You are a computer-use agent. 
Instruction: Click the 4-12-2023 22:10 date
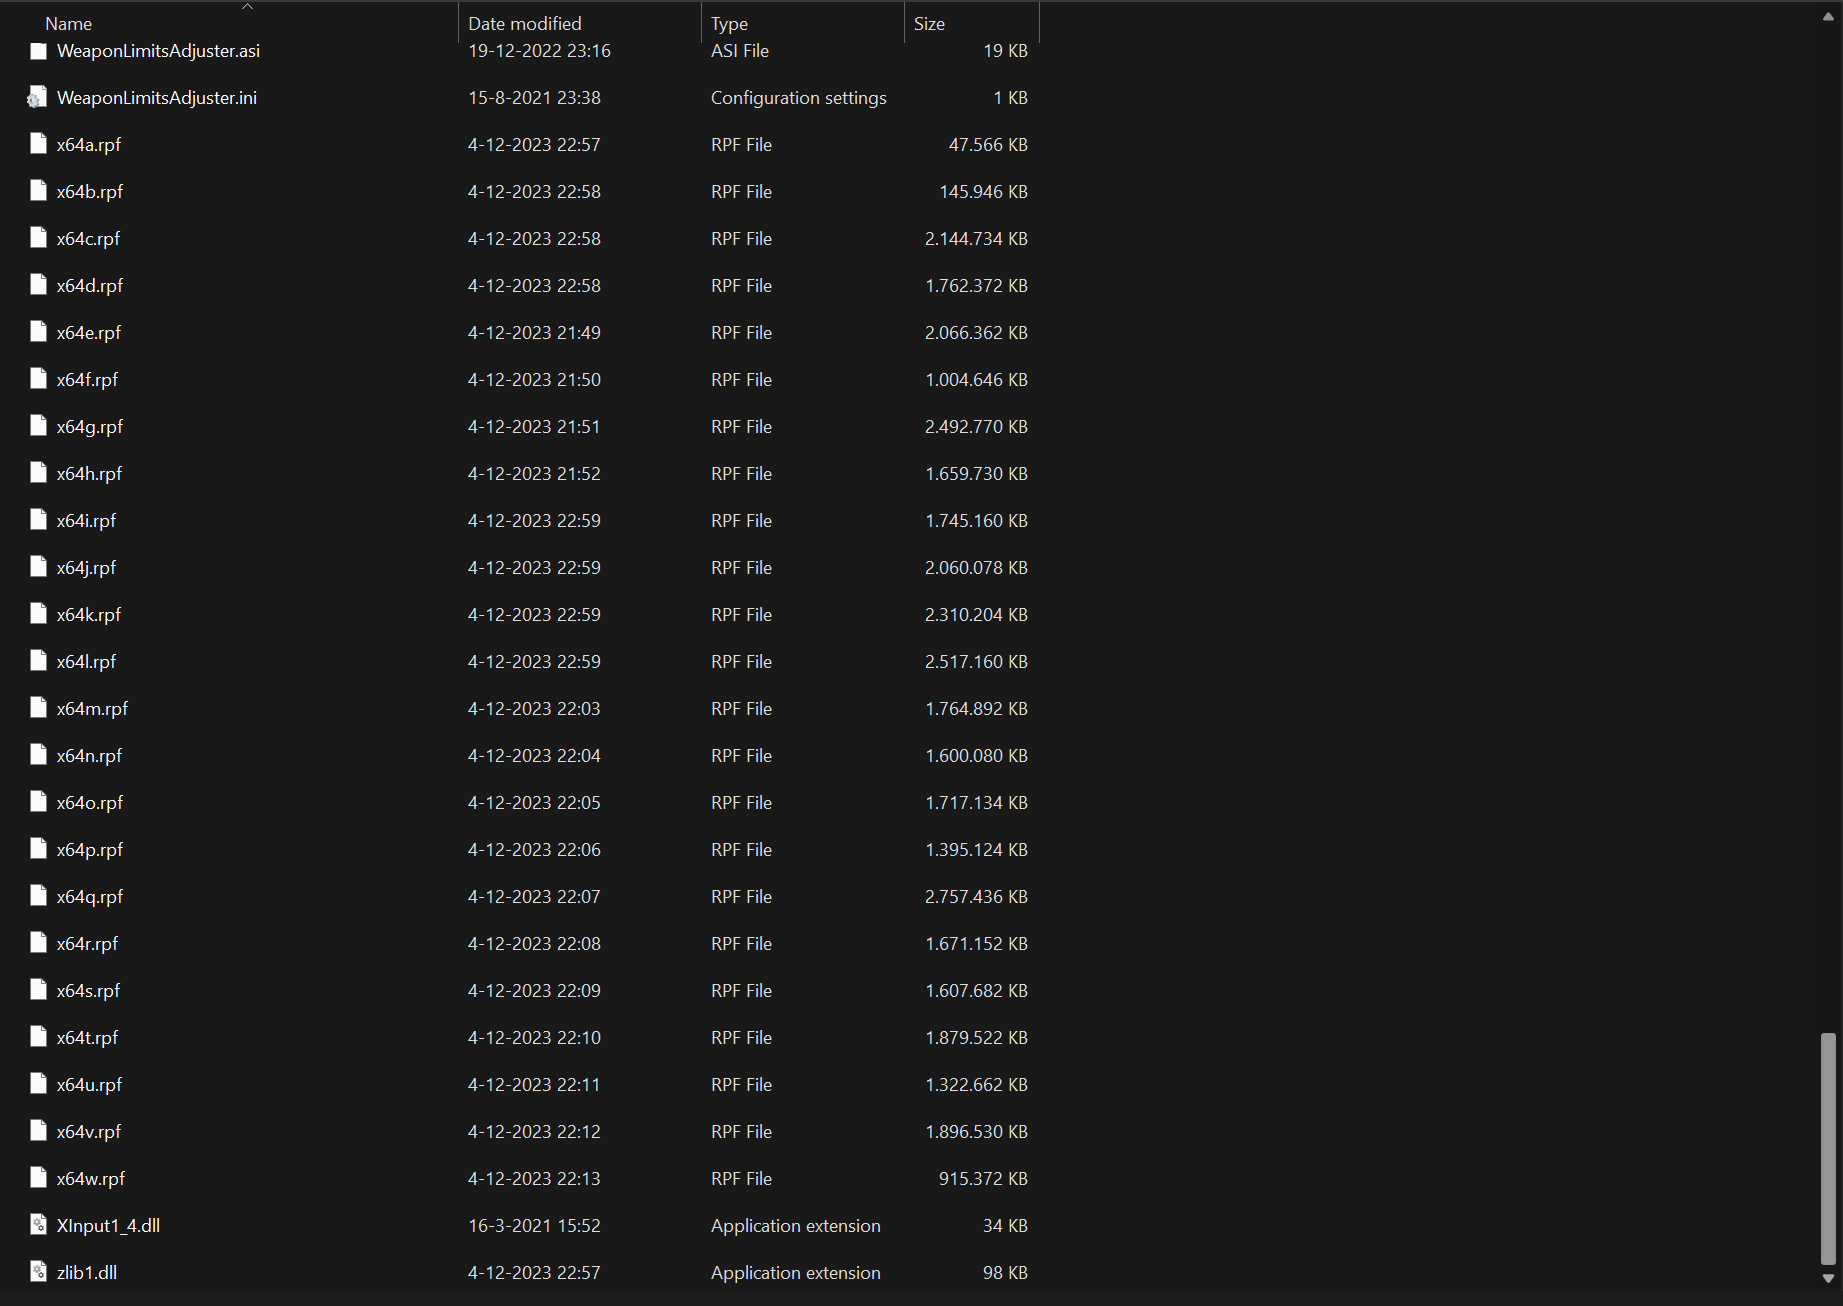(534, 1037)
